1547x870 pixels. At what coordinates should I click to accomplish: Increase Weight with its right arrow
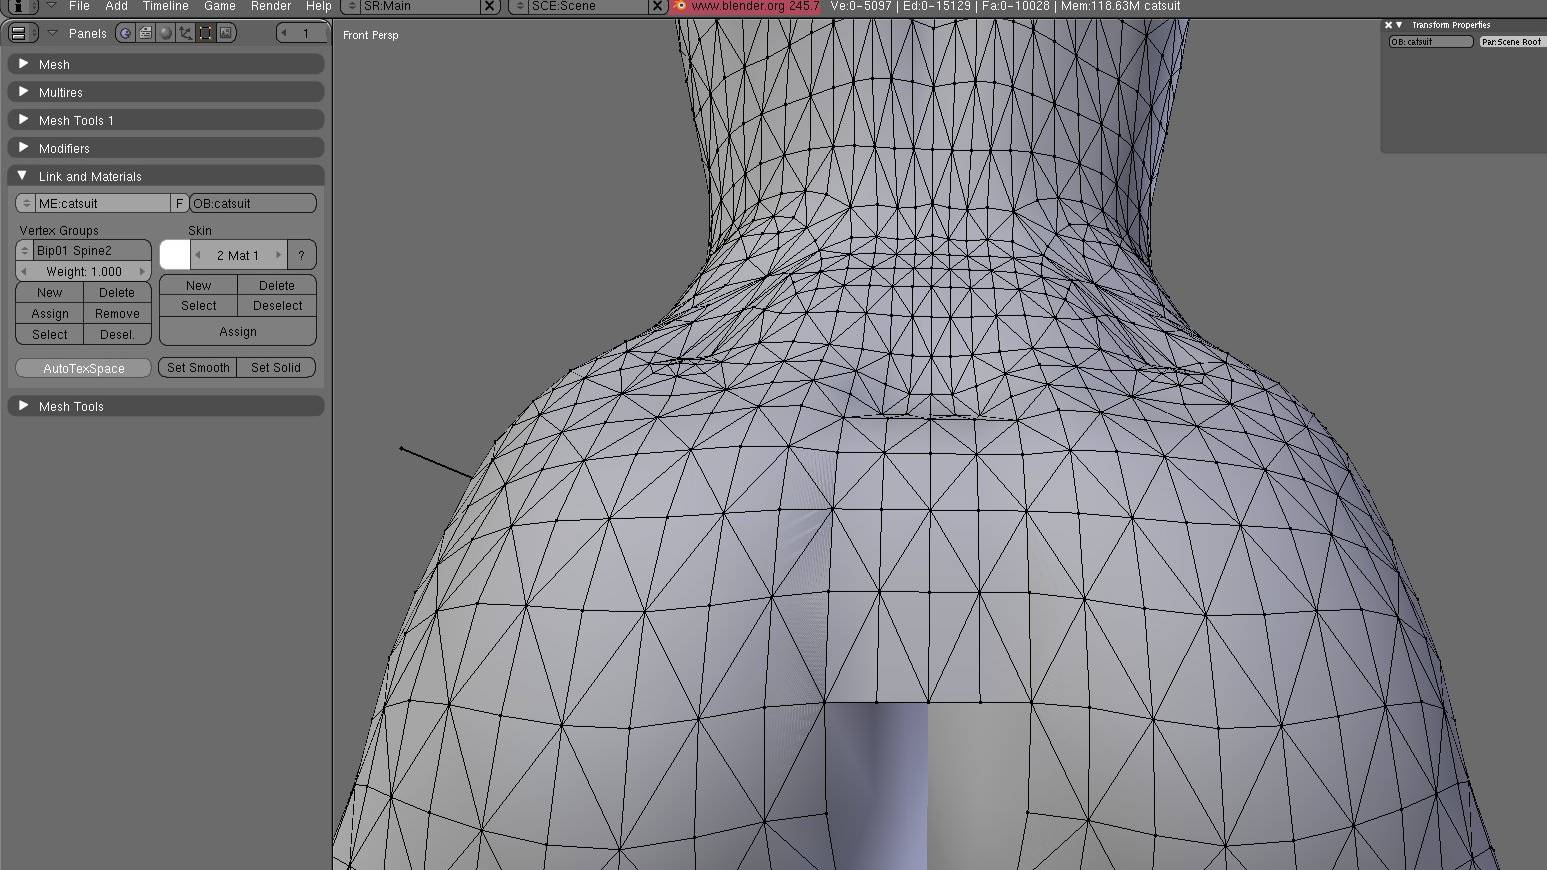click(142, 271)
